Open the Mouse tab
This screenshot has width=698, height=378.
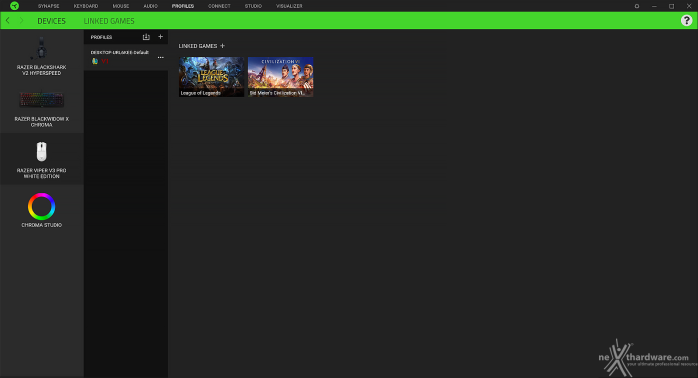pos(121,6)
